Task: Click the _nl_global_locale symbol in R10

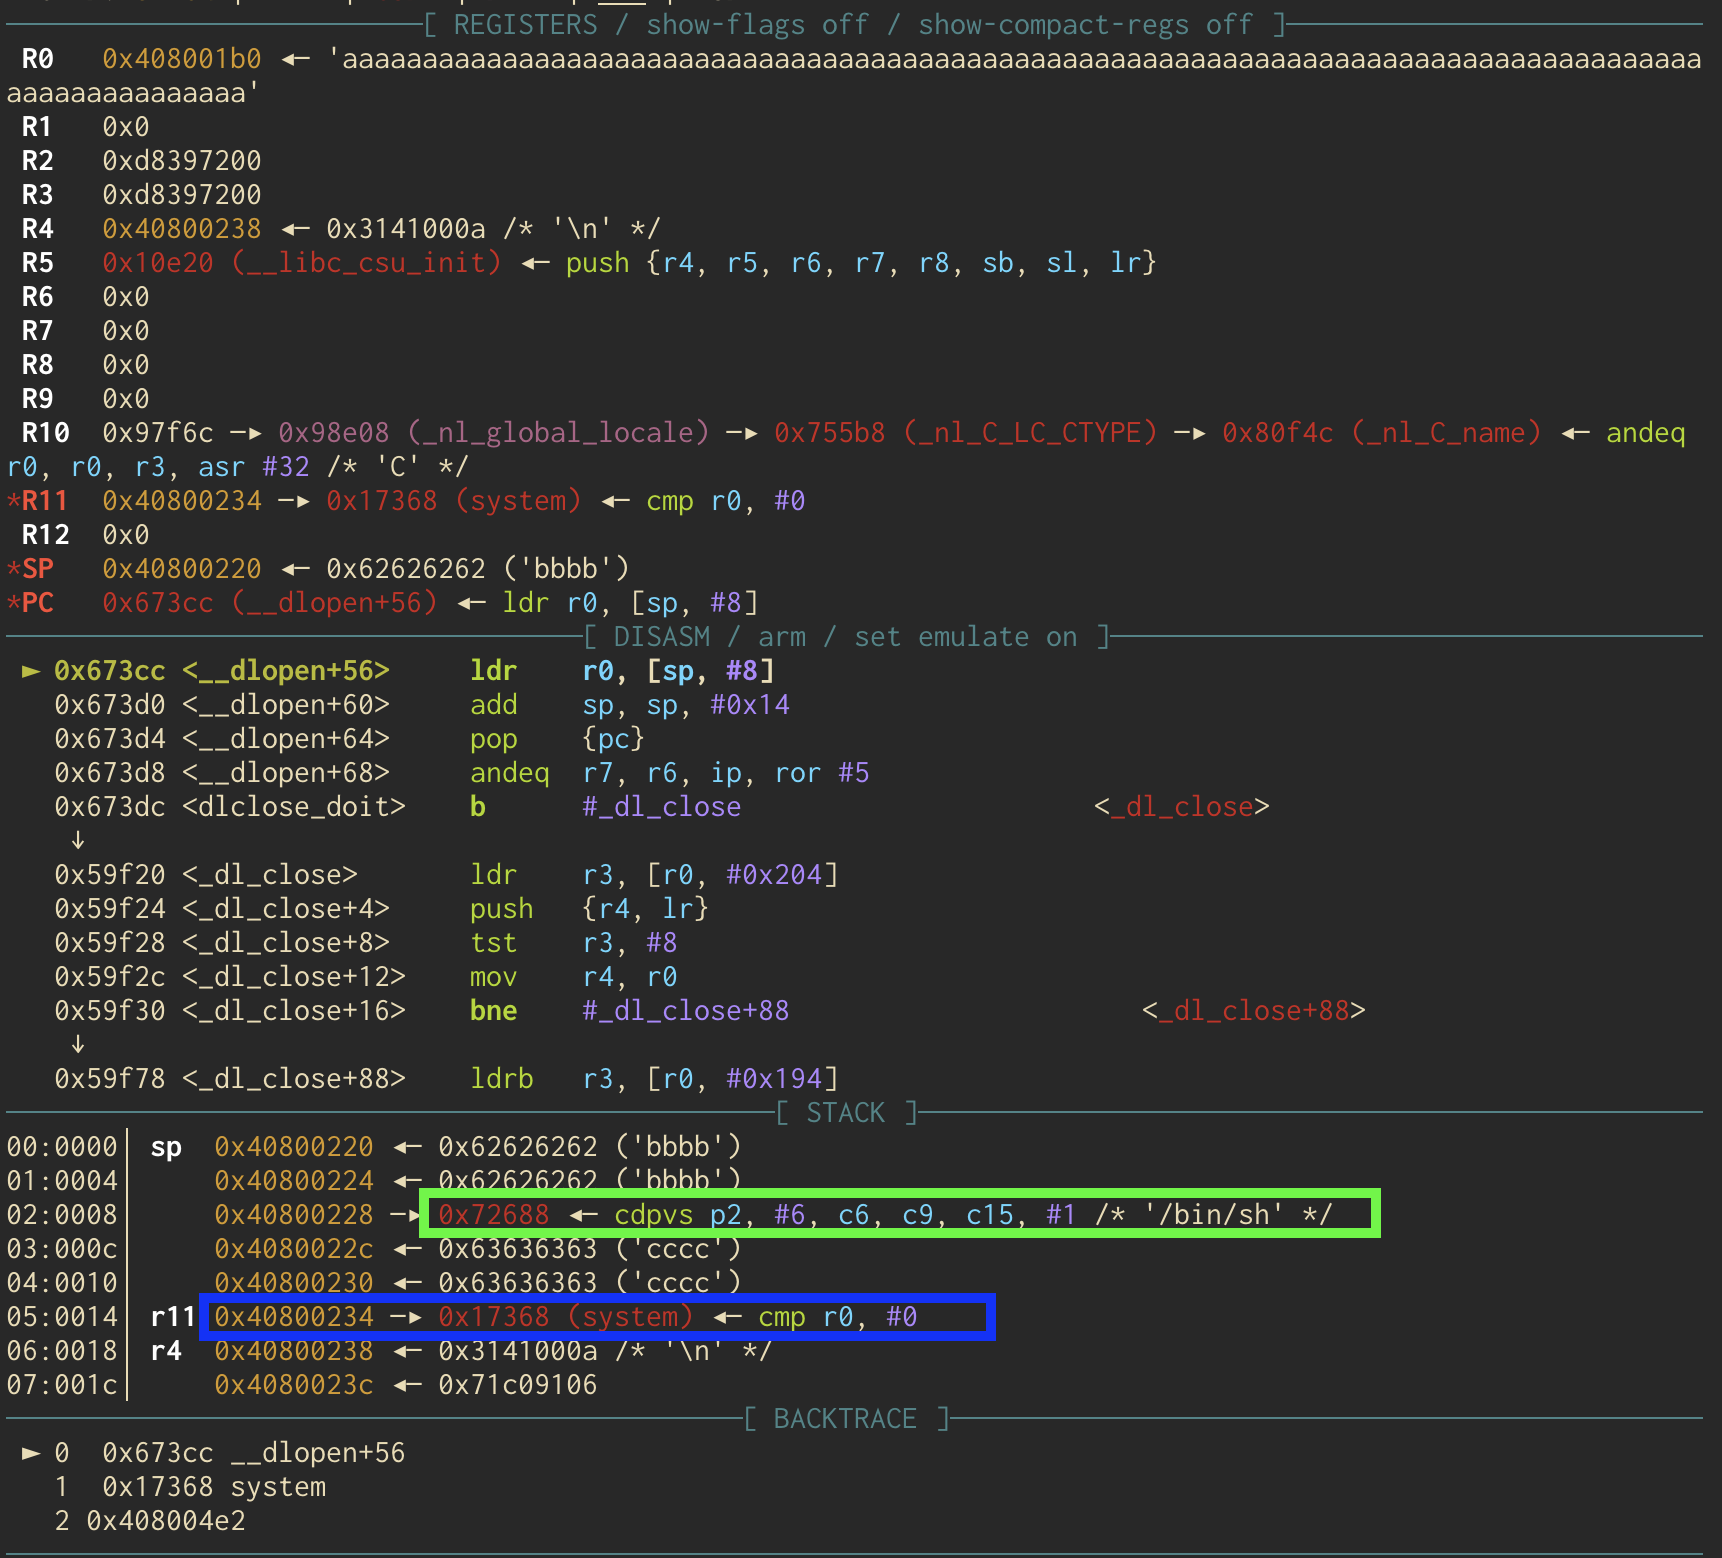Action: 558,433
